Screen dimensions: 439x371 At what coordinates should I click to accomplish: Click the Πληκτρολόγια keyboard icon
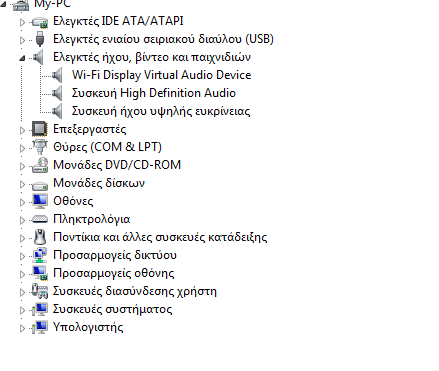click(40, 219)
